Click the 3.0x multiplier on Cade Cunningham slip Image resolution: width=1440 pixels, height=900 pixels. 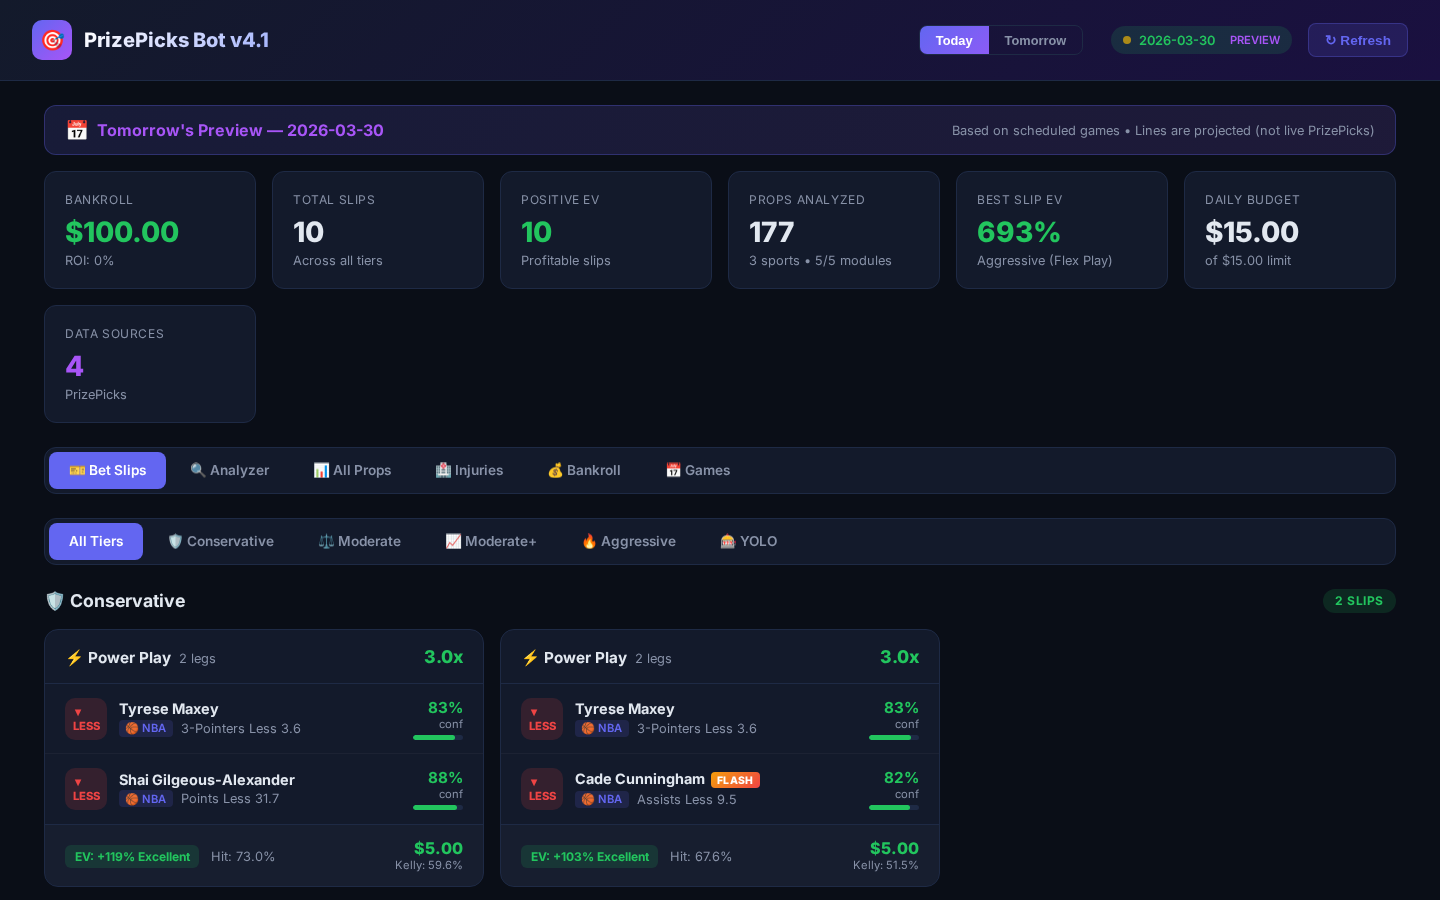[899, 657]
